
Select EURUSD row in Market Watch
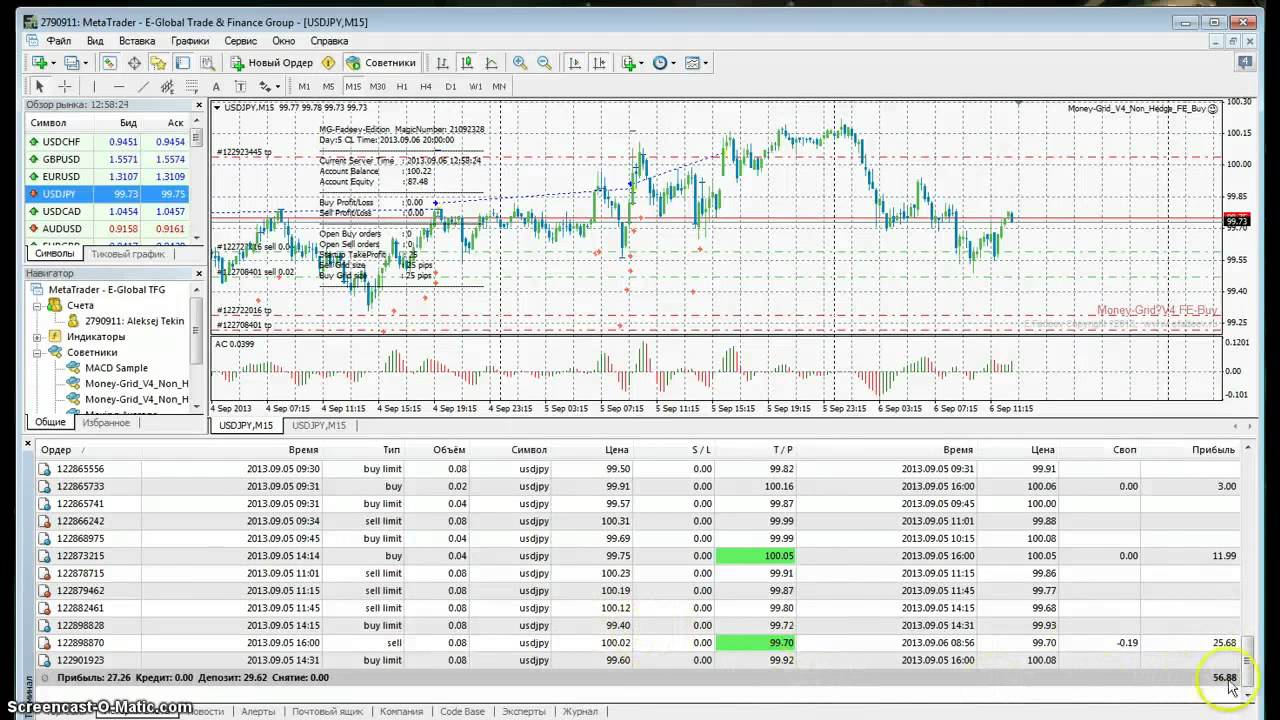point(108,176)
